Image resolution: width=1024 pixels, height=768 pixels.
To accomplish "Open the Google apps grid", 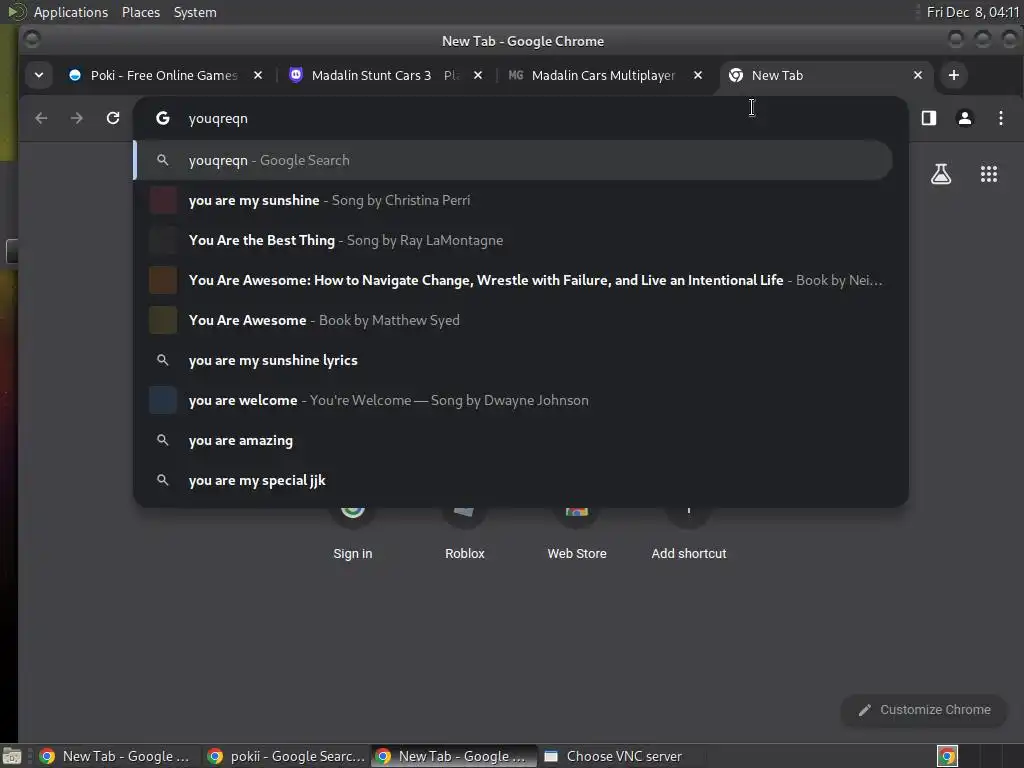I will (x=989, y=174).
